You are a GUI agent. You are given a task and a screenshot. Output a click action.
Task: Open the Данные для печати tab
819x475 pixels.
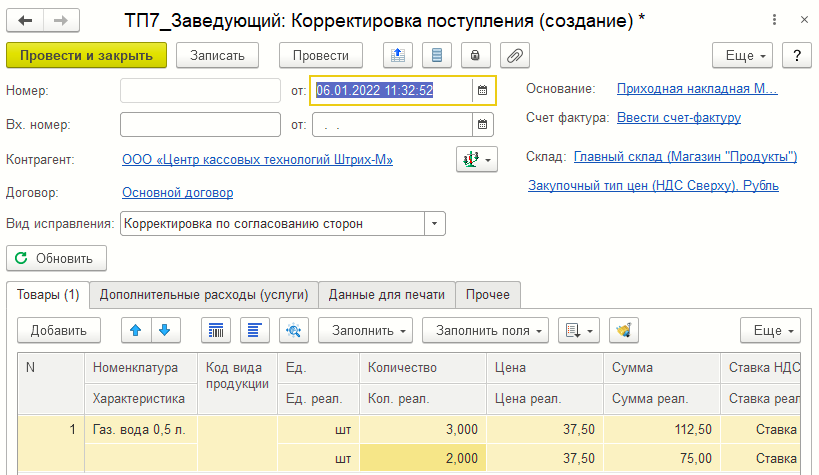387,294
